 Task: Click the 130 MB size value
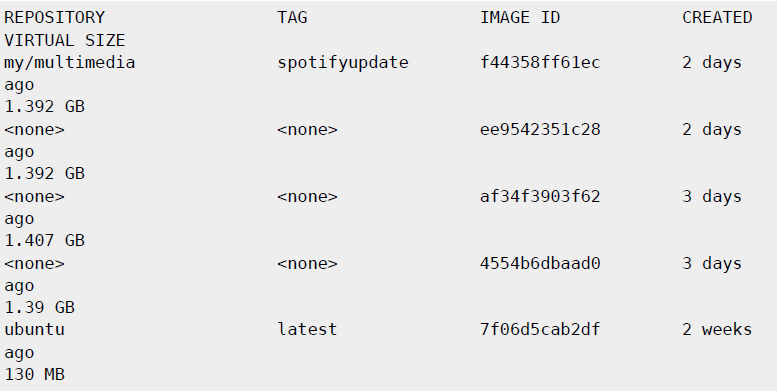34,375
